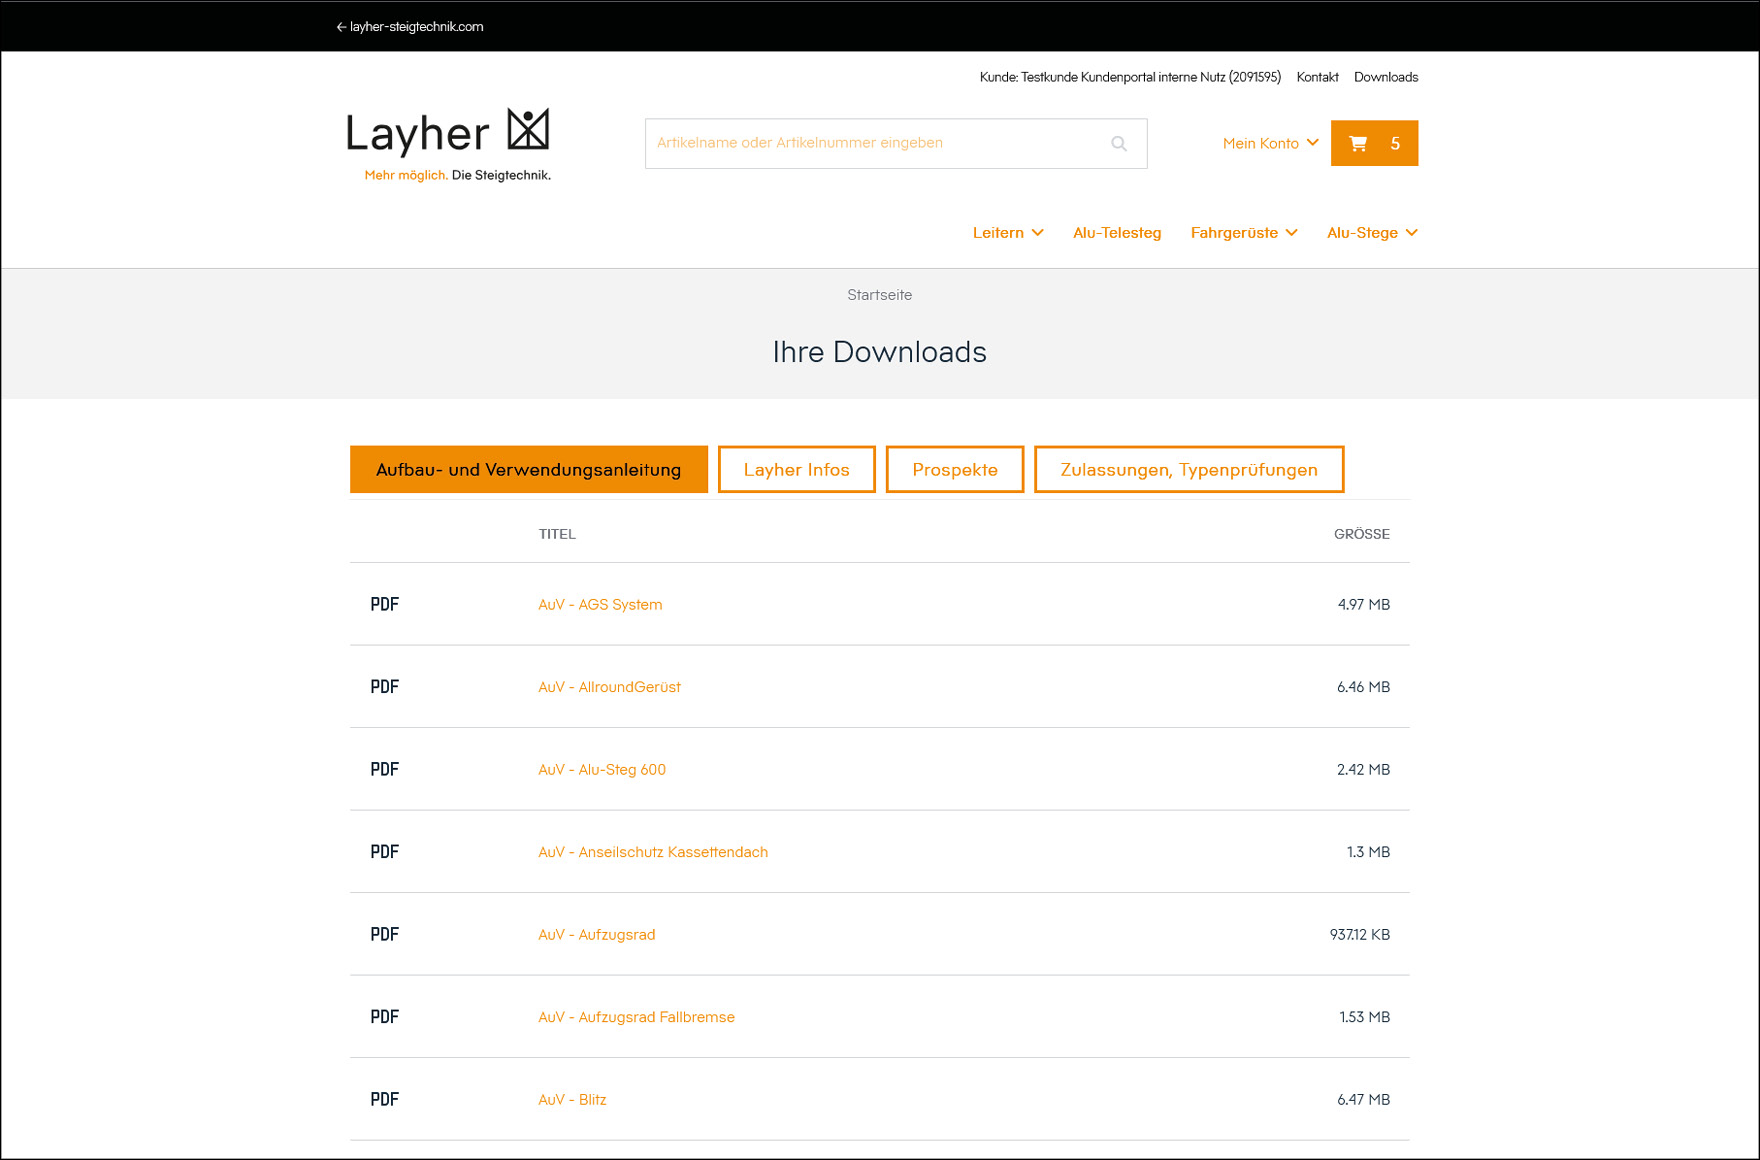The image size is (1760, 1160).
Task: Switch to the Layher Infos tab
Action: coord(796,470)
